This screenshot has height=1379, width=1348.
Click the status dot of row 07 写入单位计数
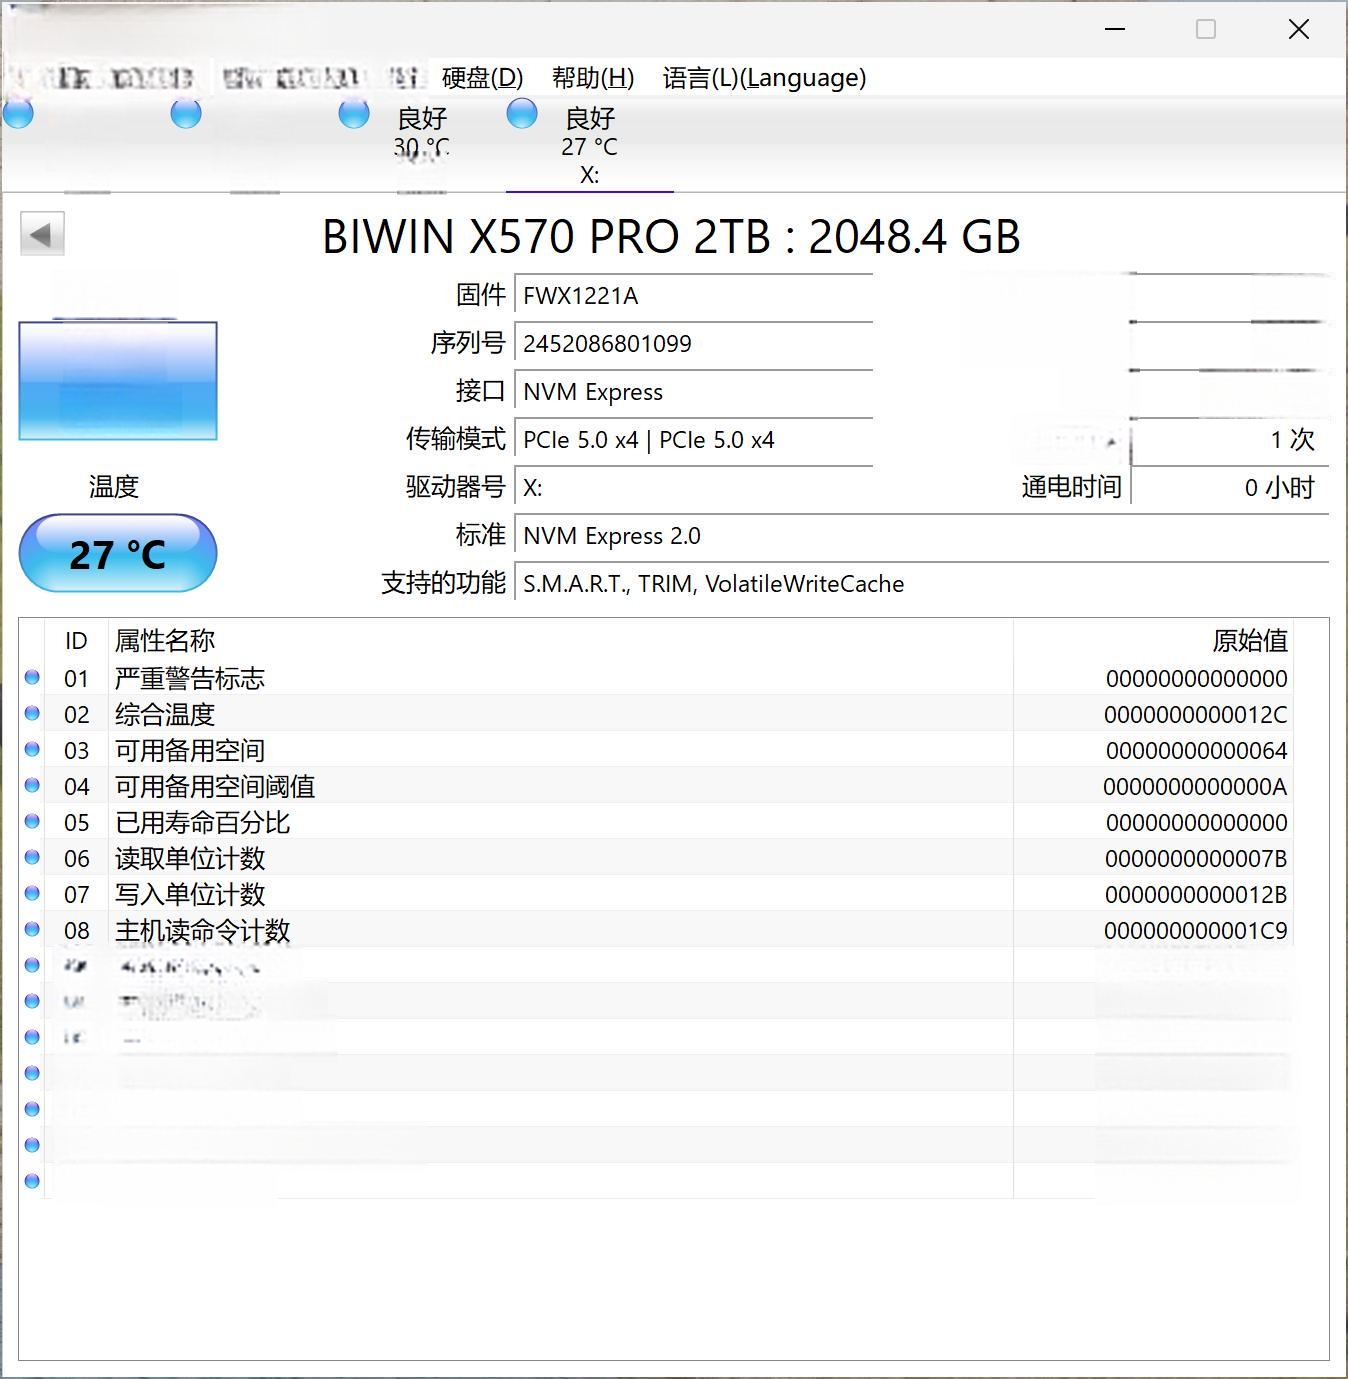(x=32, y=893)
